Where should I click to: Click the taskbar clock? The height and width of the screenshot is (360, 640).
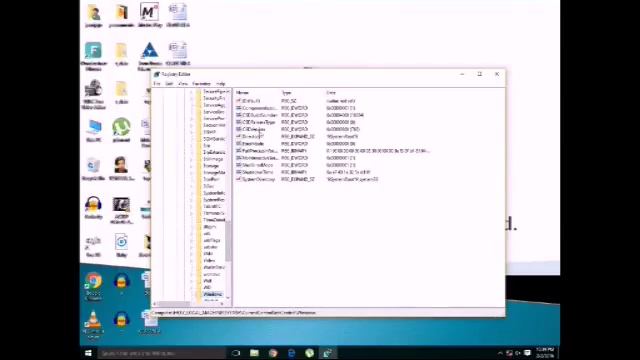(x=545, y=353)
